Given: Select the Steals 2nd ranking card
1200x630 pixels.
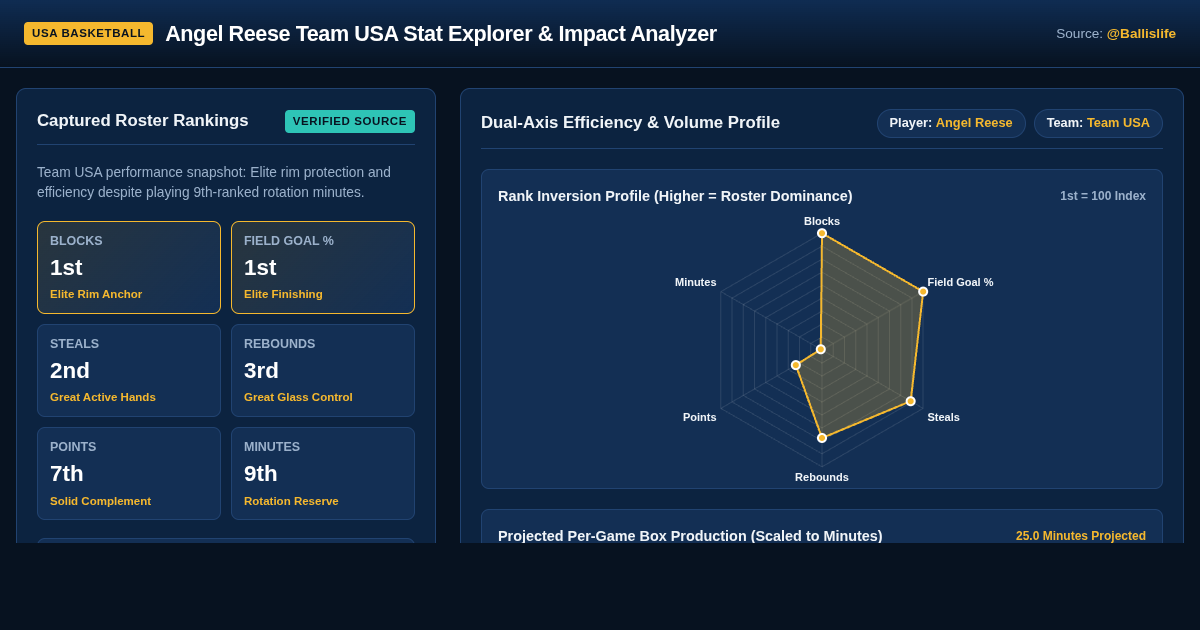Looking at the screenshot, I should click(129, 370).
